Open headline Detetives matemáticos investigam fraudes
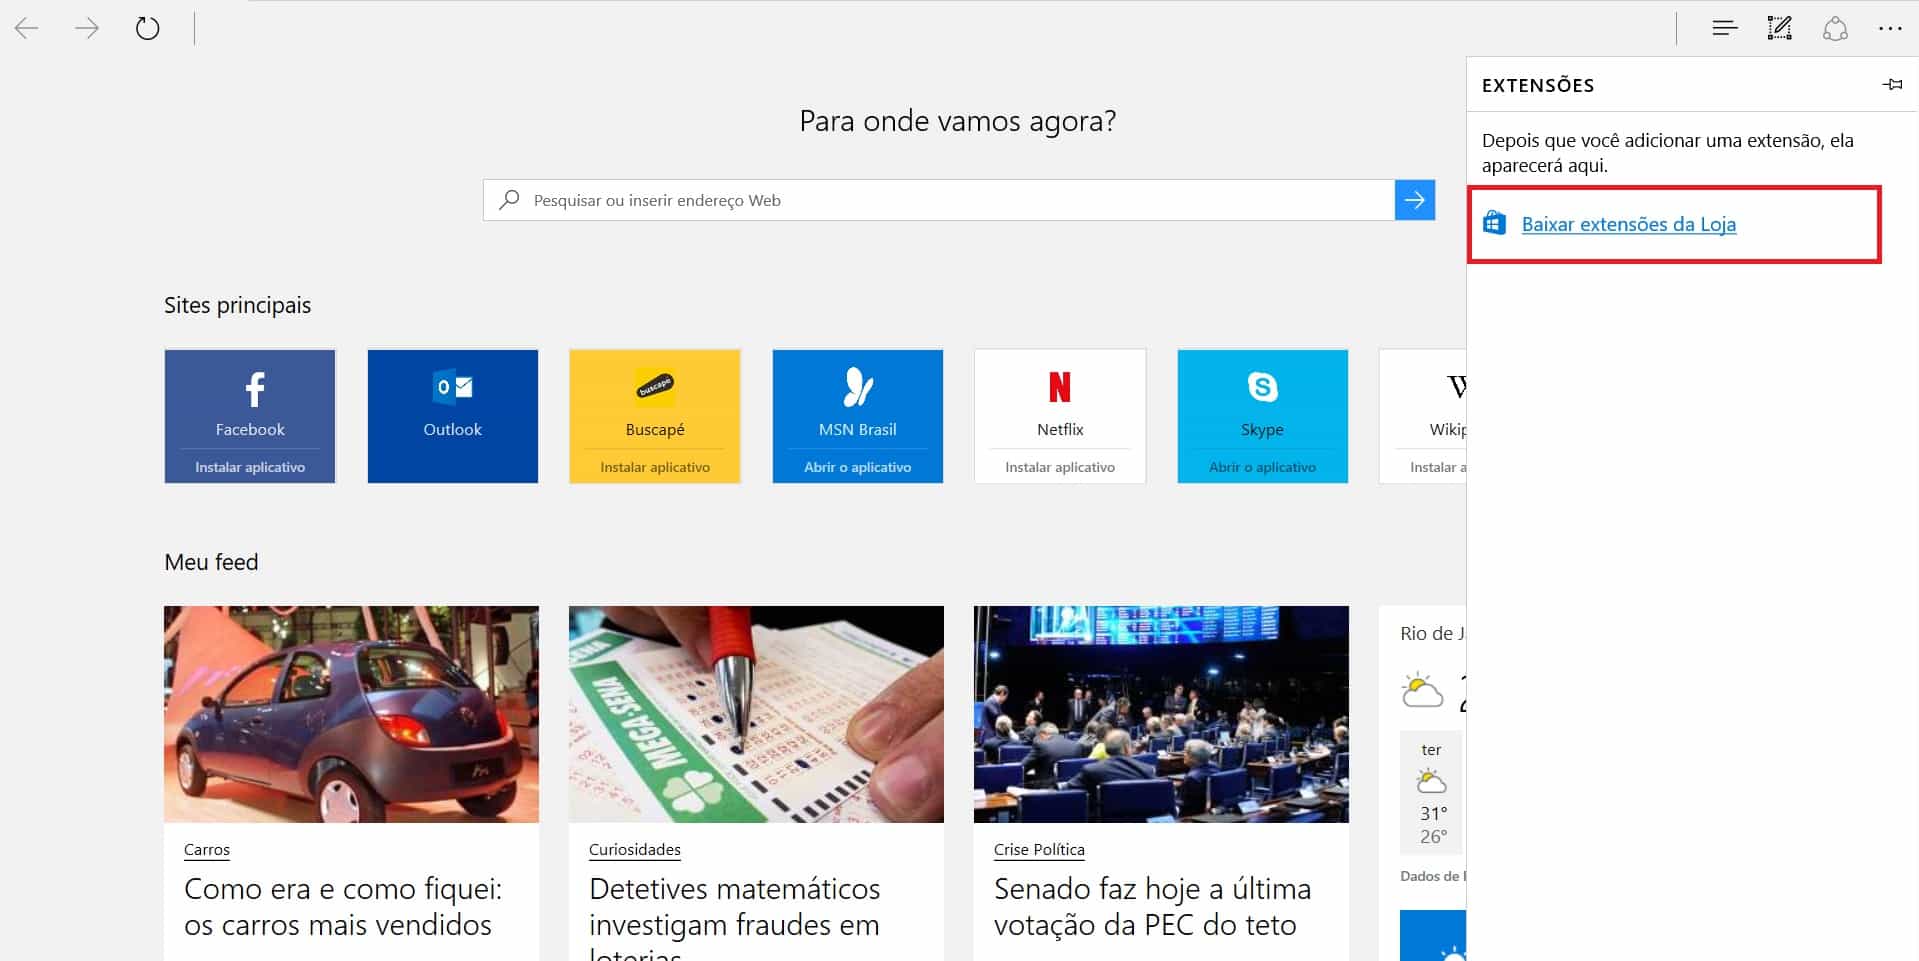 (x=735, y=915)
